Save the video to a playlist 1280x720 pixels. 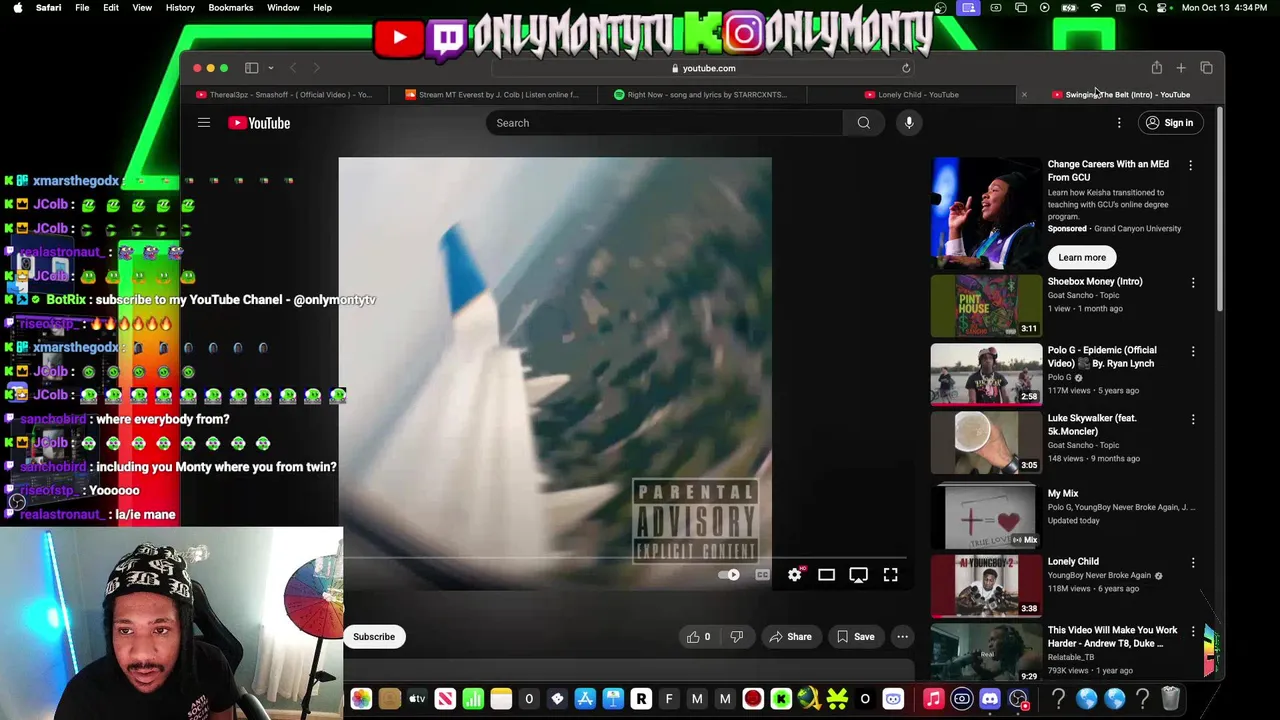pos(856,637)
